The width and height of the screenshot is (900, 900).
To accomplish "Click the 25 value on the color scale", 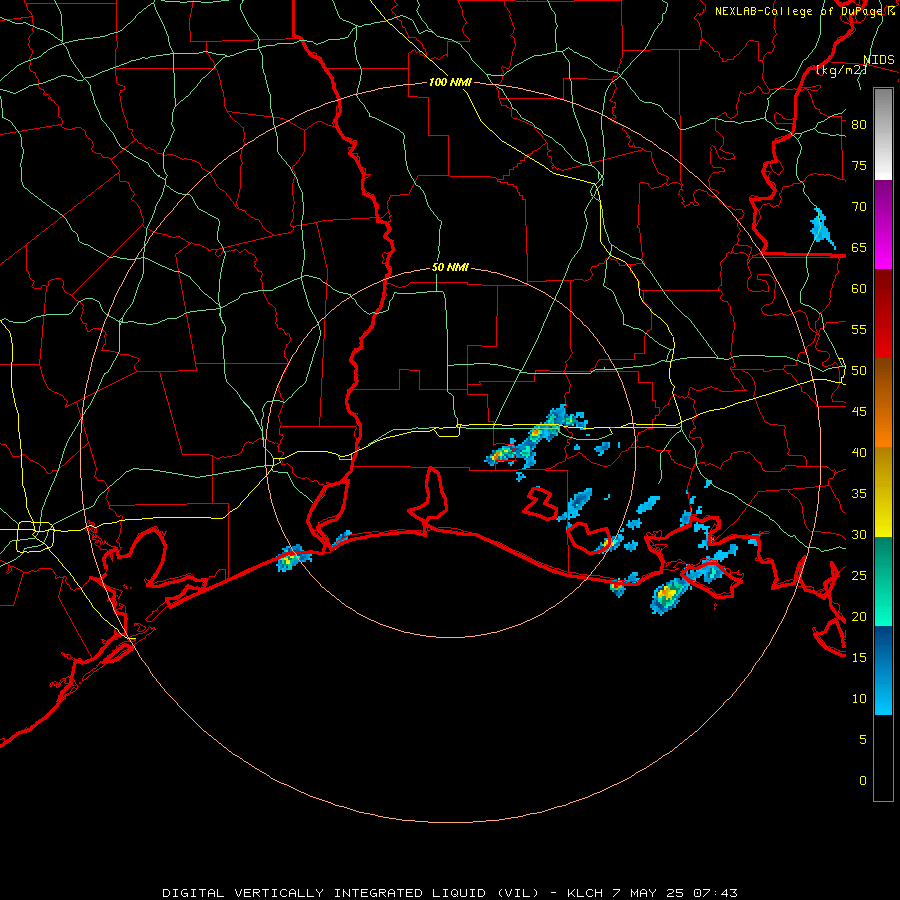I will (x=859, y=576).
